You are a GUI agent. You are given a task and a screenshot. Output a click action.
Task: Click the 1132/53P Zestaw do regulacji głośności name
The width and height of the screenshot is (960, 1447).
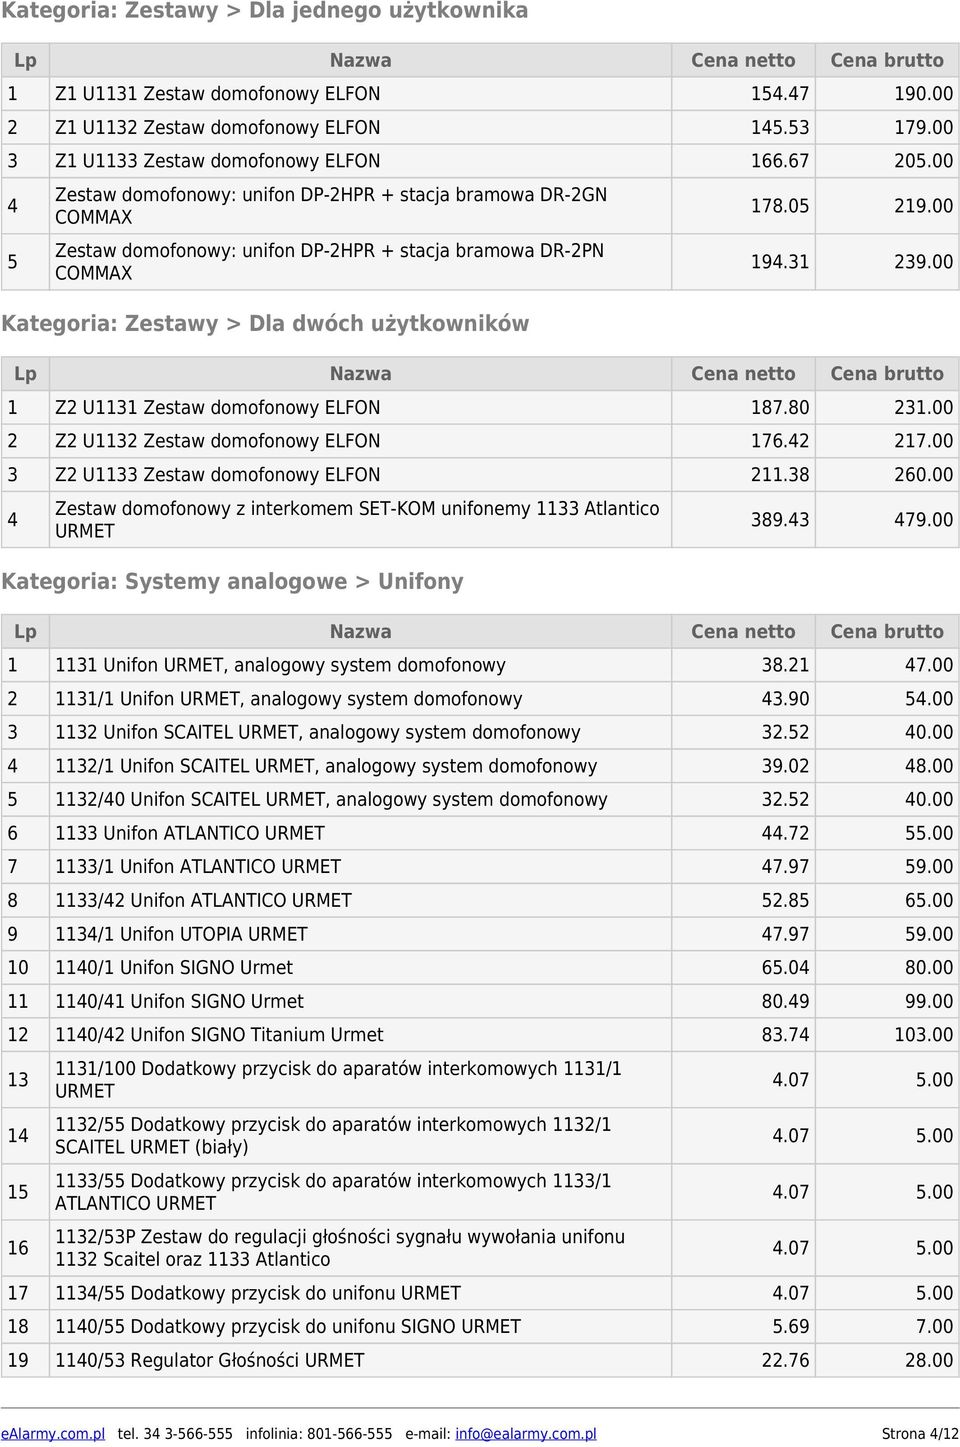tap(340, 1248)
